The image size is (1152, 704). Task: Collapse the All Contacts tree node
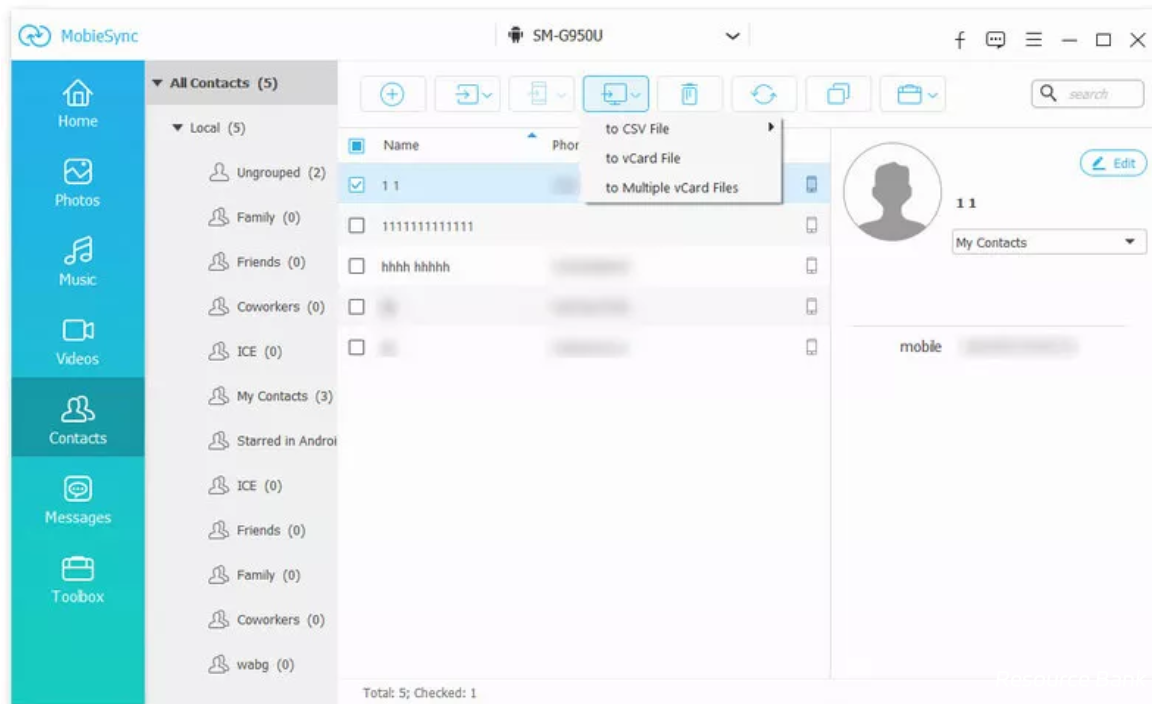[158, 83]
